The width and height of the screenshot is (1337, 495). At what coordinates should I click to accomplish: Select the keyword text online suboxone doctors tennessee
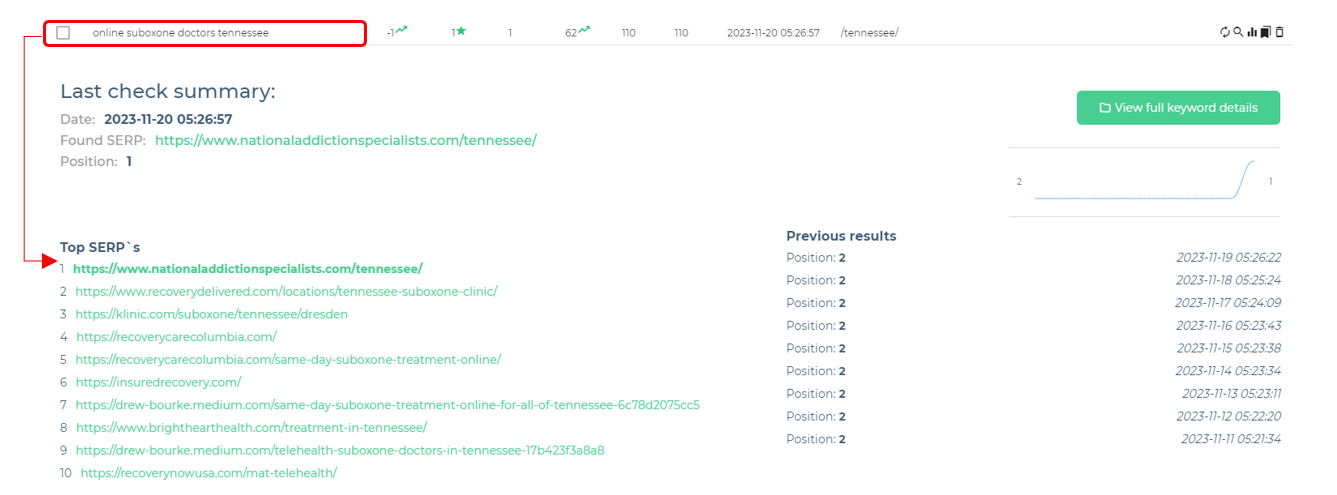click(180, 33)
